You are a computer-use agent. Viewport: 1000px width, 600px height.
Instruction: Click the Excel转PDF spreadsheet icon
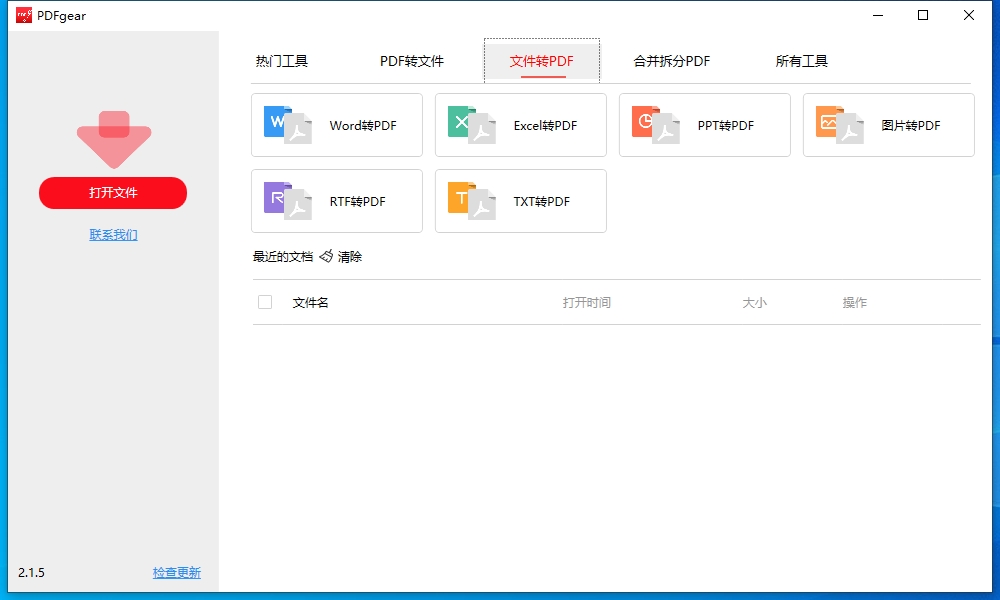(471, 125)
